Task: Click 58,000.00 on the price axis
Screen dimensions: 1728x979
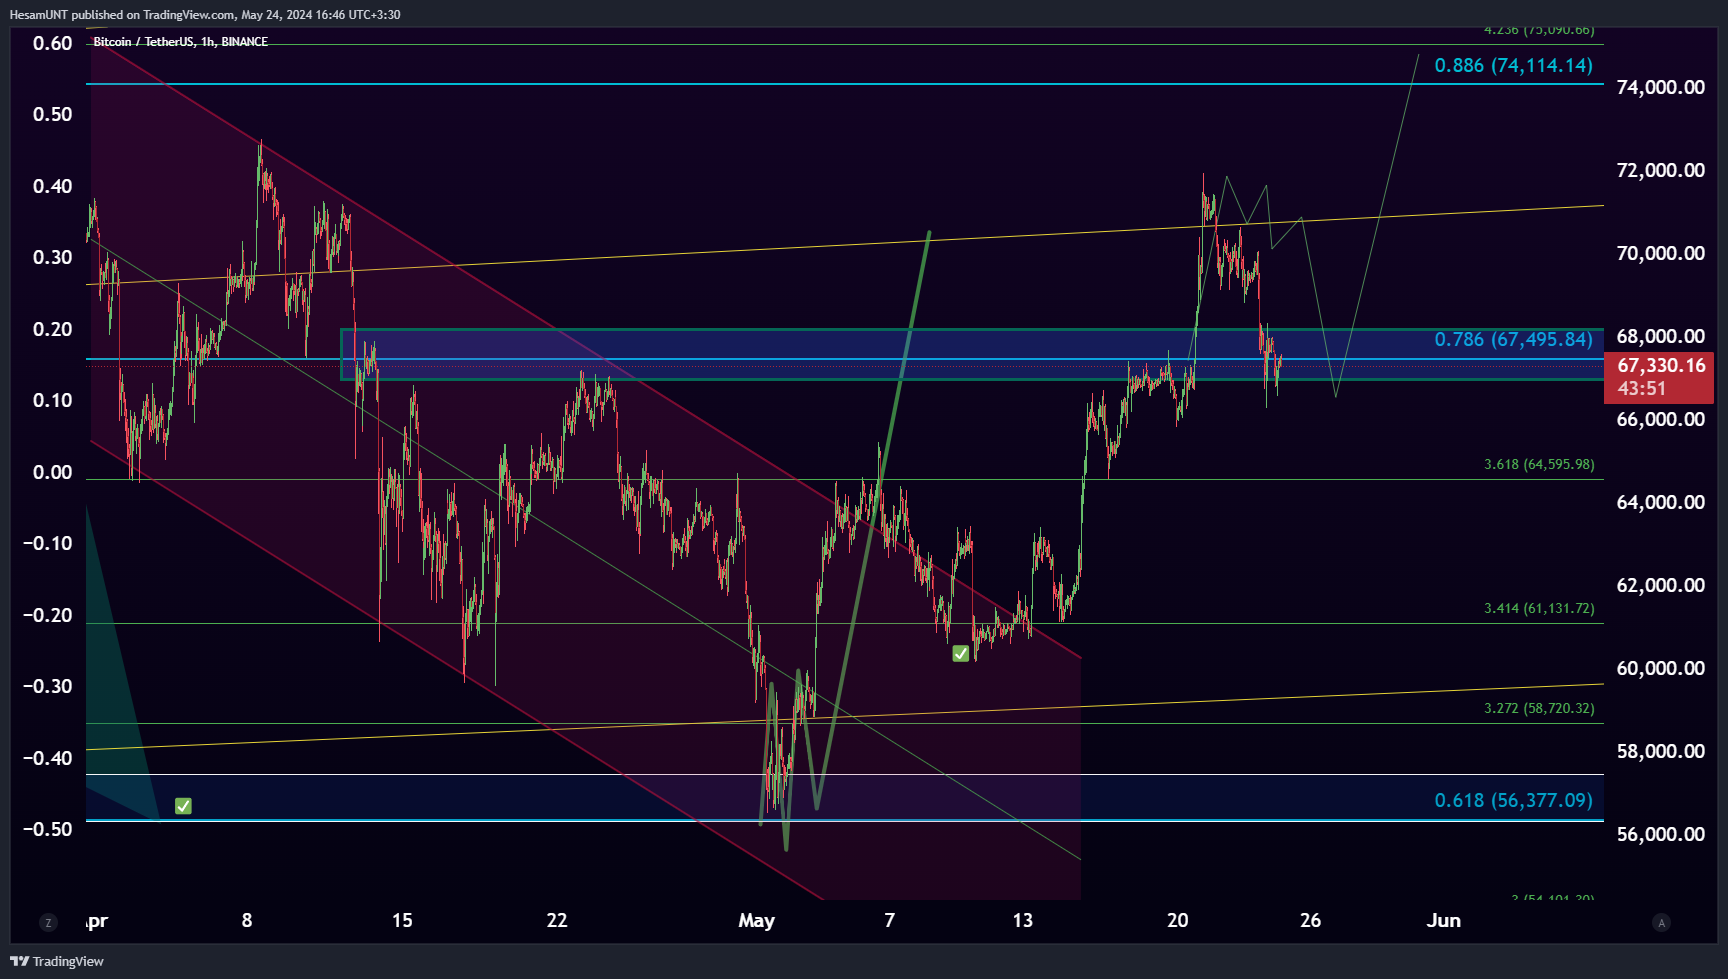Action: [1661, 751]
